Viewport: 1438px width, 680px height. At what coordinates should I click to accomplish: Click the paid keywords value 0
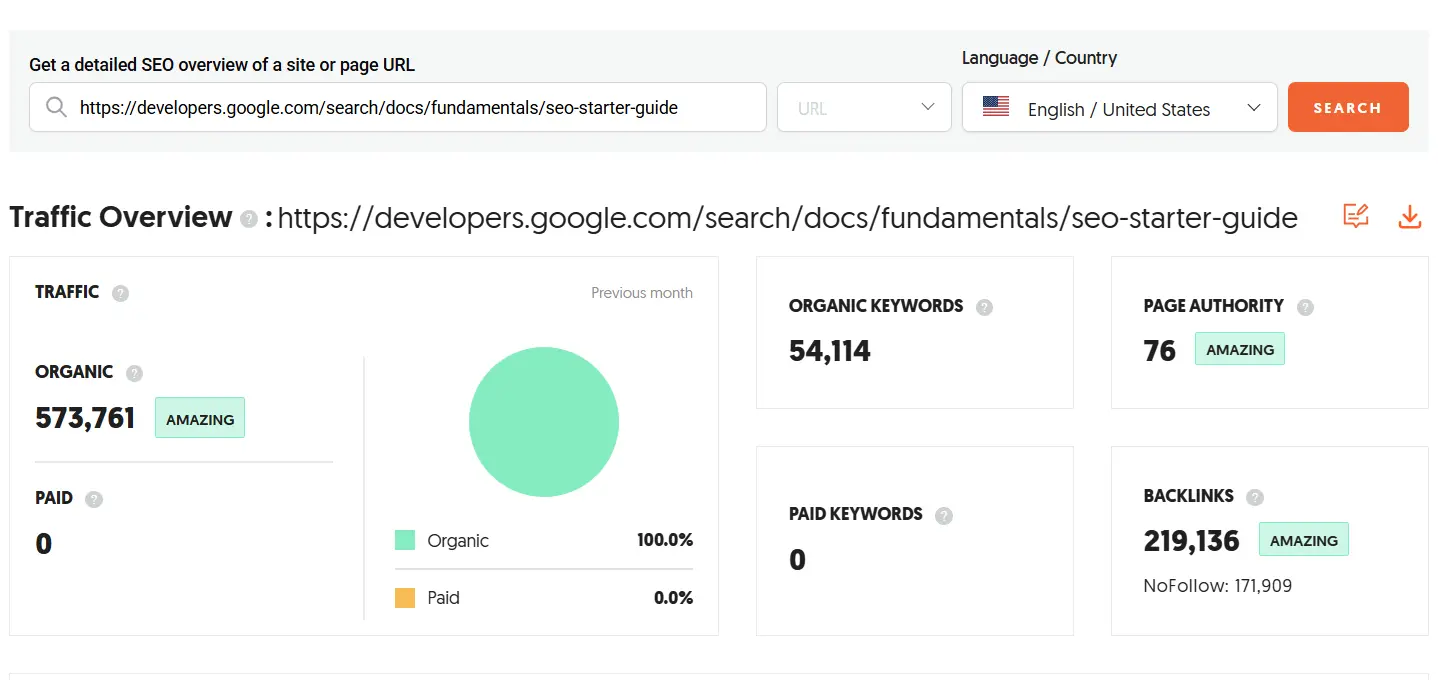[x=797, y=560]
